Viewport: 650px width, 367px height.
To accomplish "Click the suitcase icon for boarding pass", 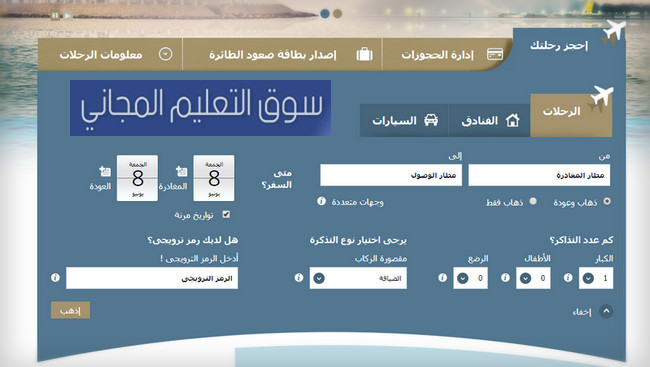I will pyautogui.click(x=364, y=54).
